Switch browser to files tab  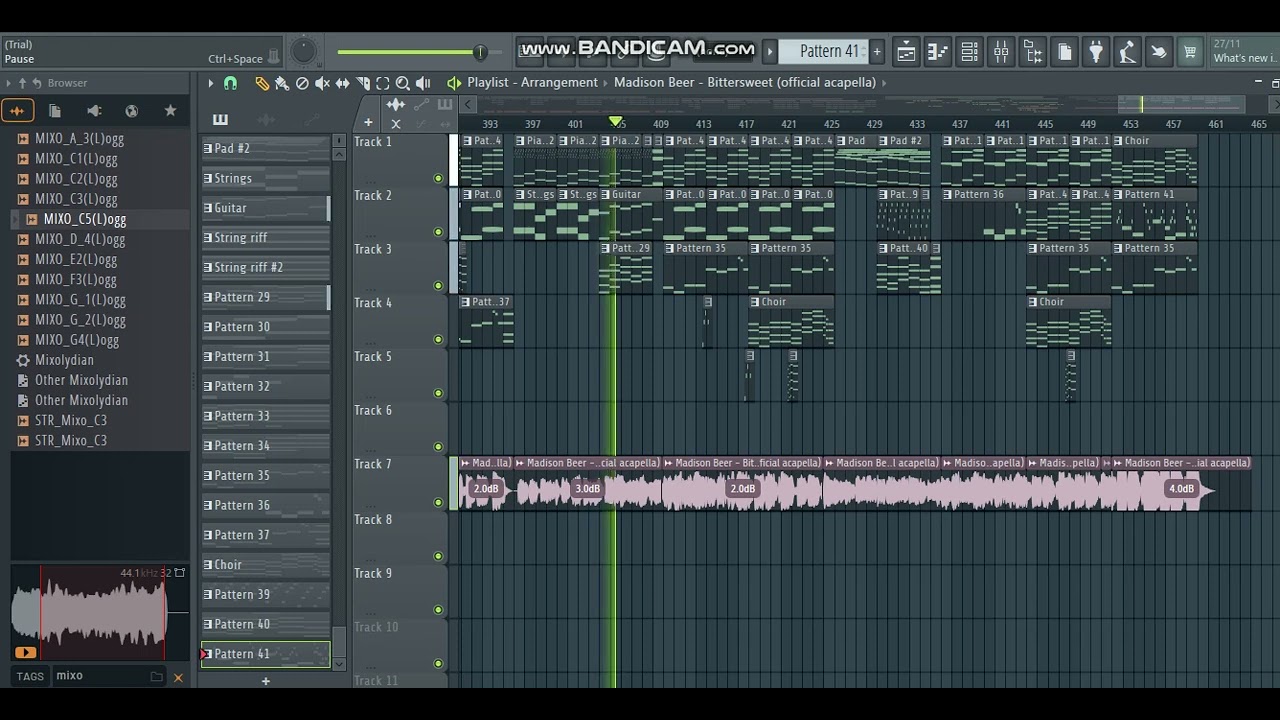coord(55,111)
